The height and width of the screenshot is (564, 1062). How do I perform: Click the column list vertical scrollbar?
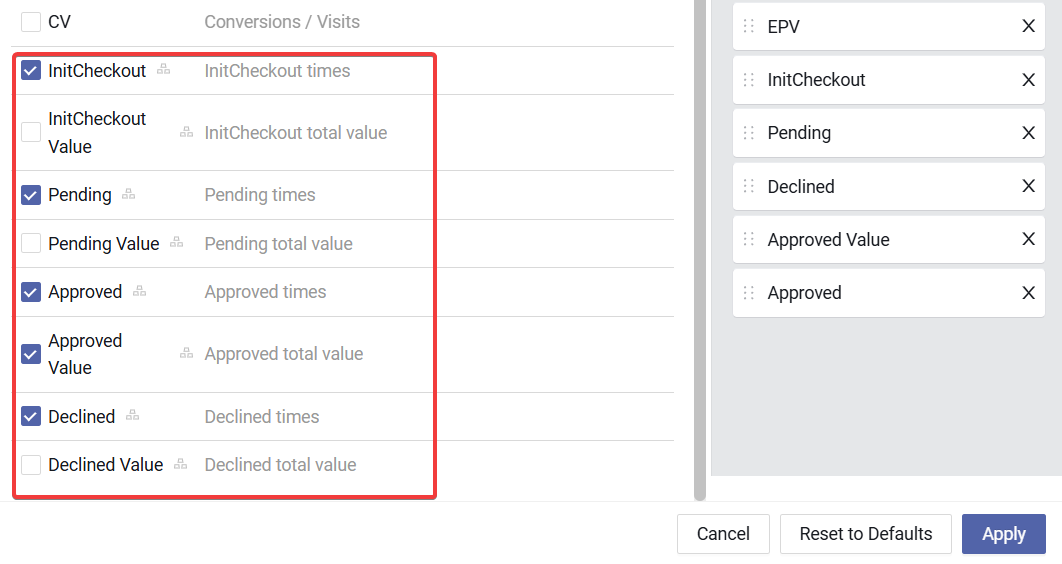tap(700, 250)
